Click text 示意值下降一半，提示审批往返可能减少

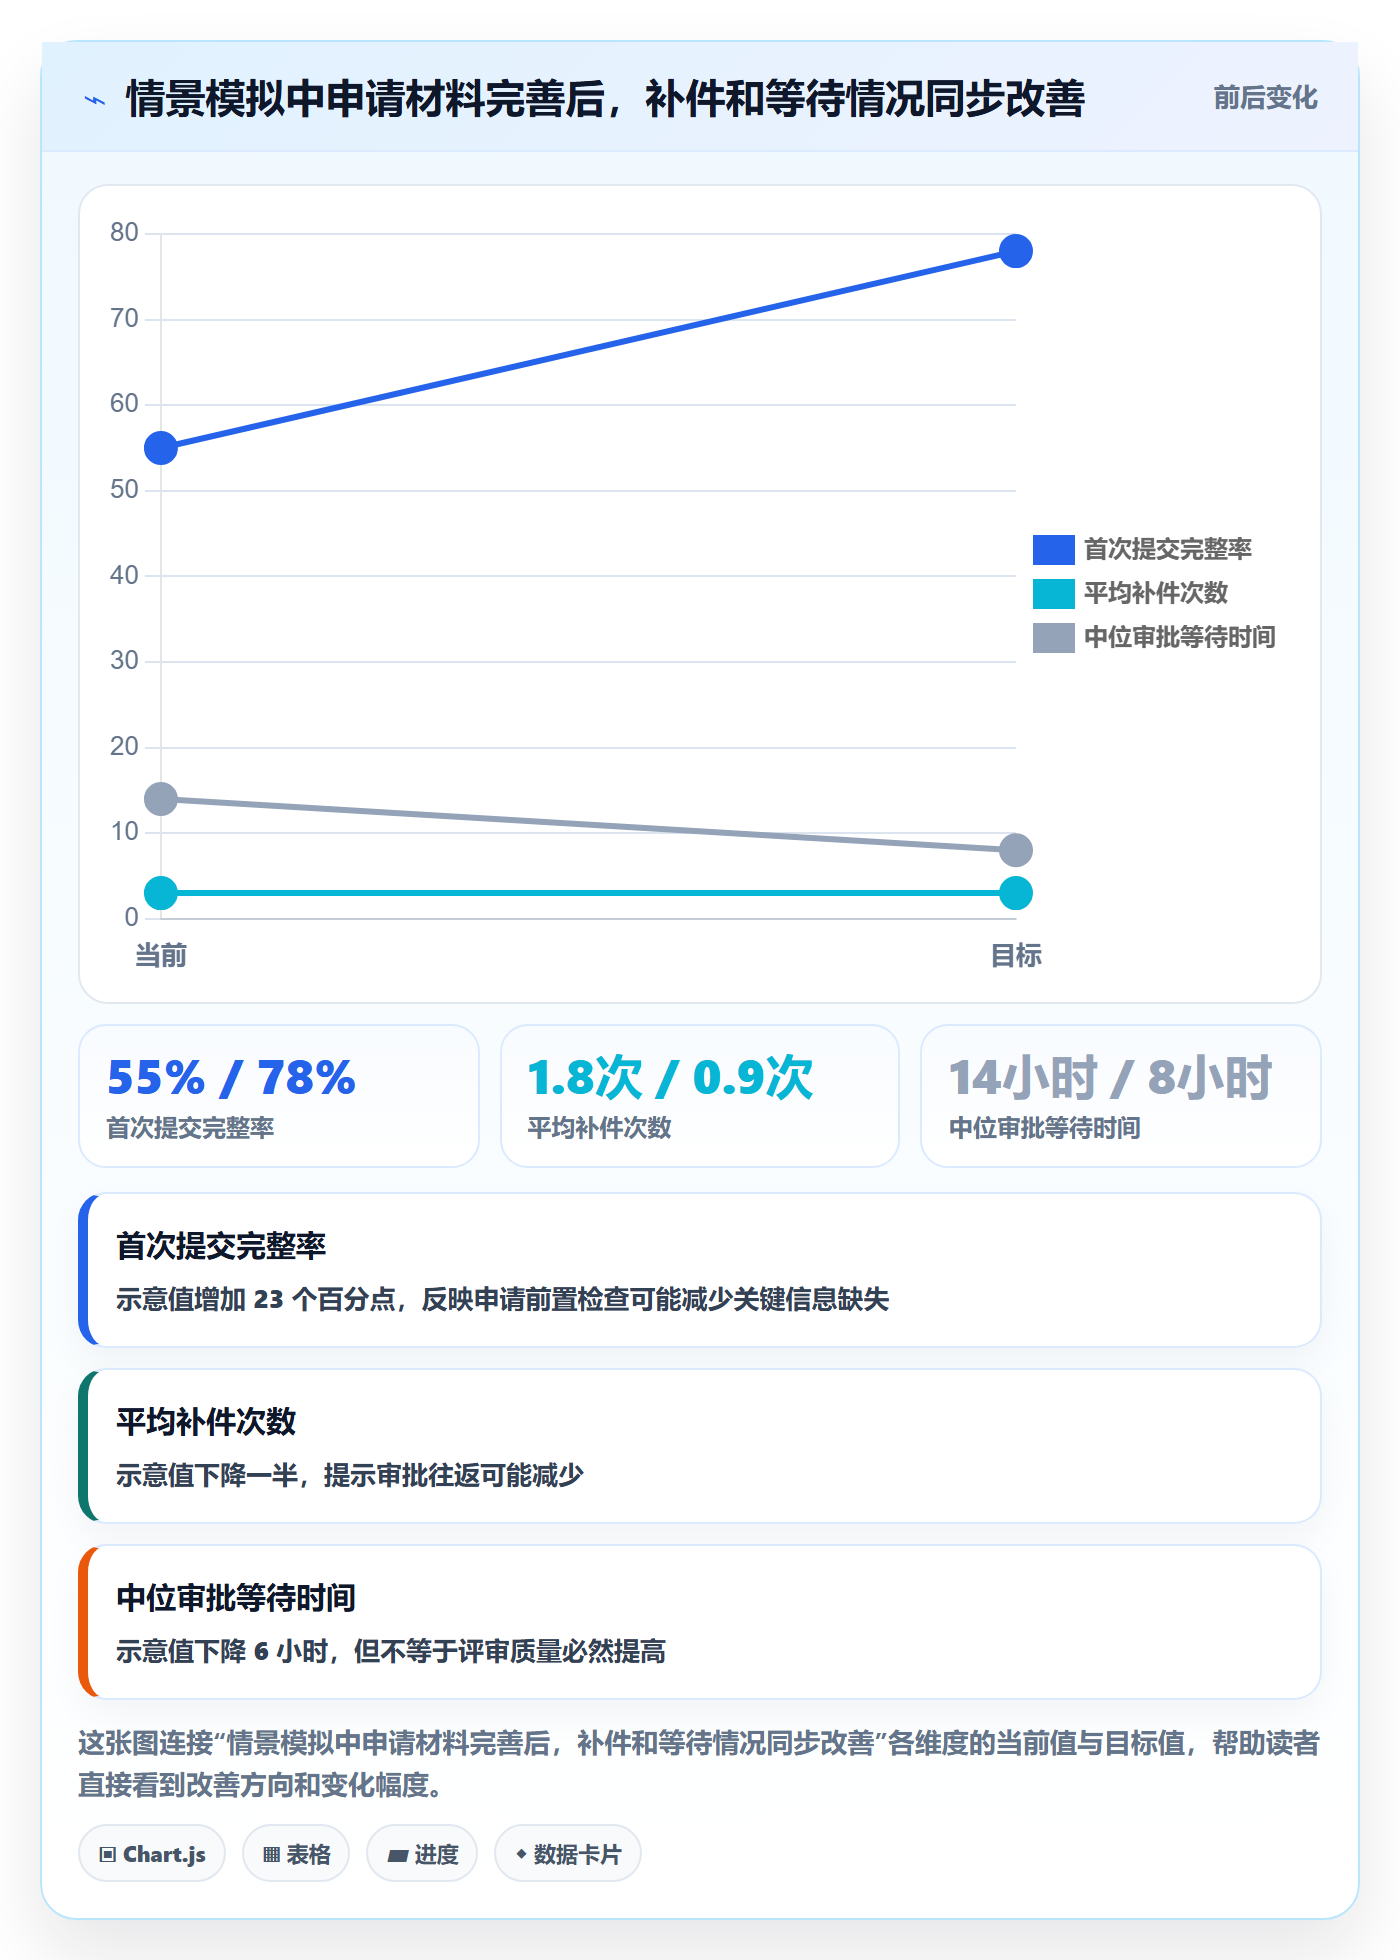coord(350,1475)
